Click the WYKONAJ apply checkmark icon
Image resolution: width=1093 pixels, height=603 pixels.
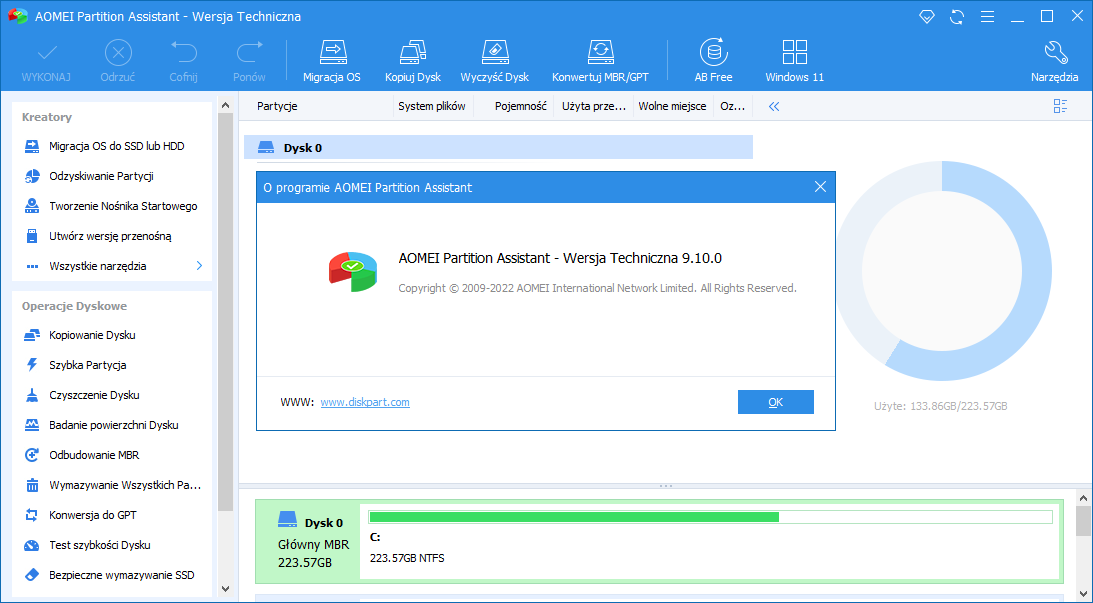coord(47,53)
